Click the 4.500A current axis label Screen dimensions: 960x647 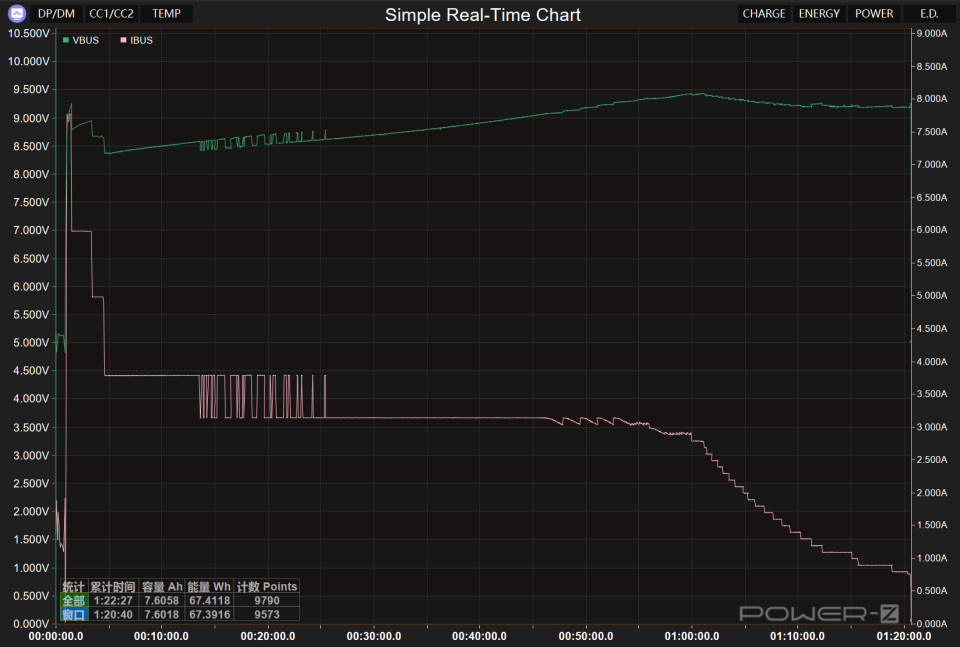932,328
